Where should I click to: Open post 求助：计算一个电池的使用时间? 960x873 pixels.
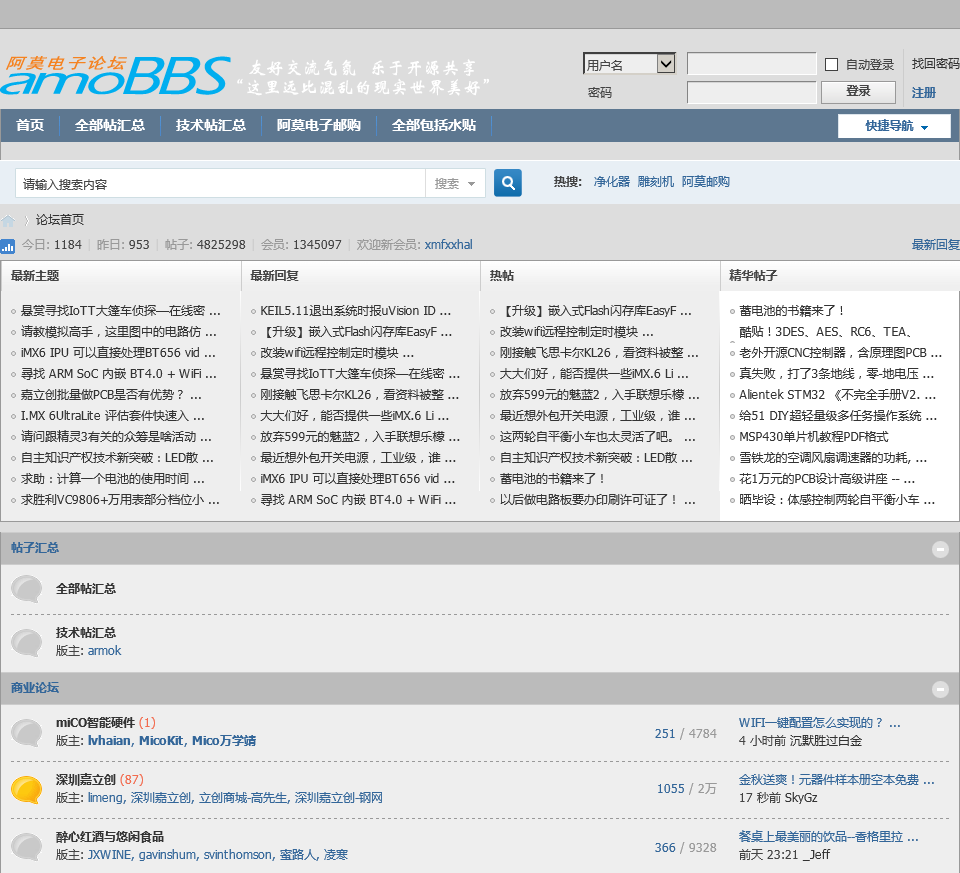pos(113,479)
